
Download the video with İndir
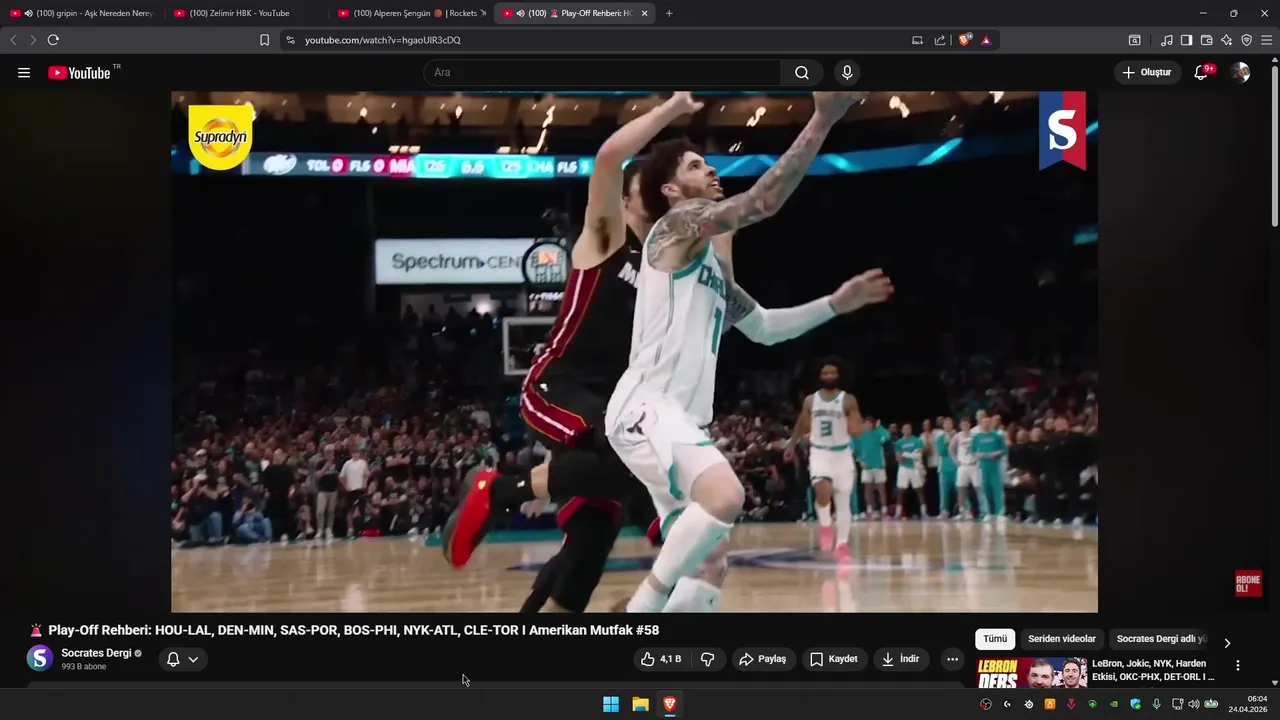pos(901,659)
